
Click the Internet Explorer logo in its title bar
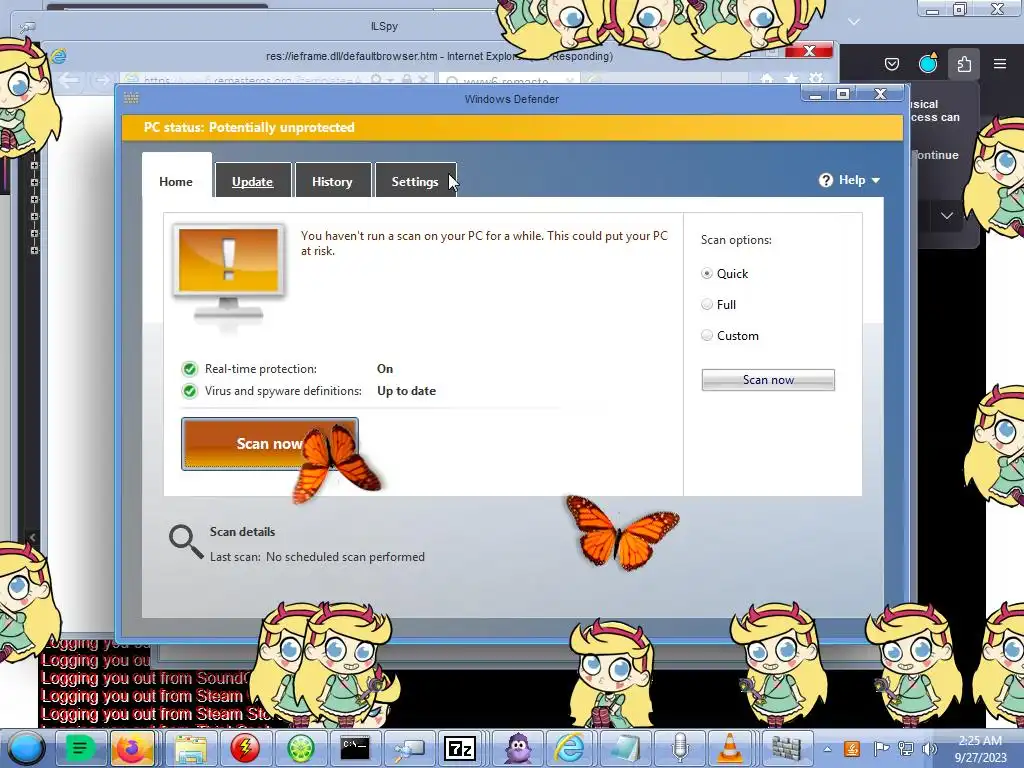pyautogui.click(x=59, y=56)
